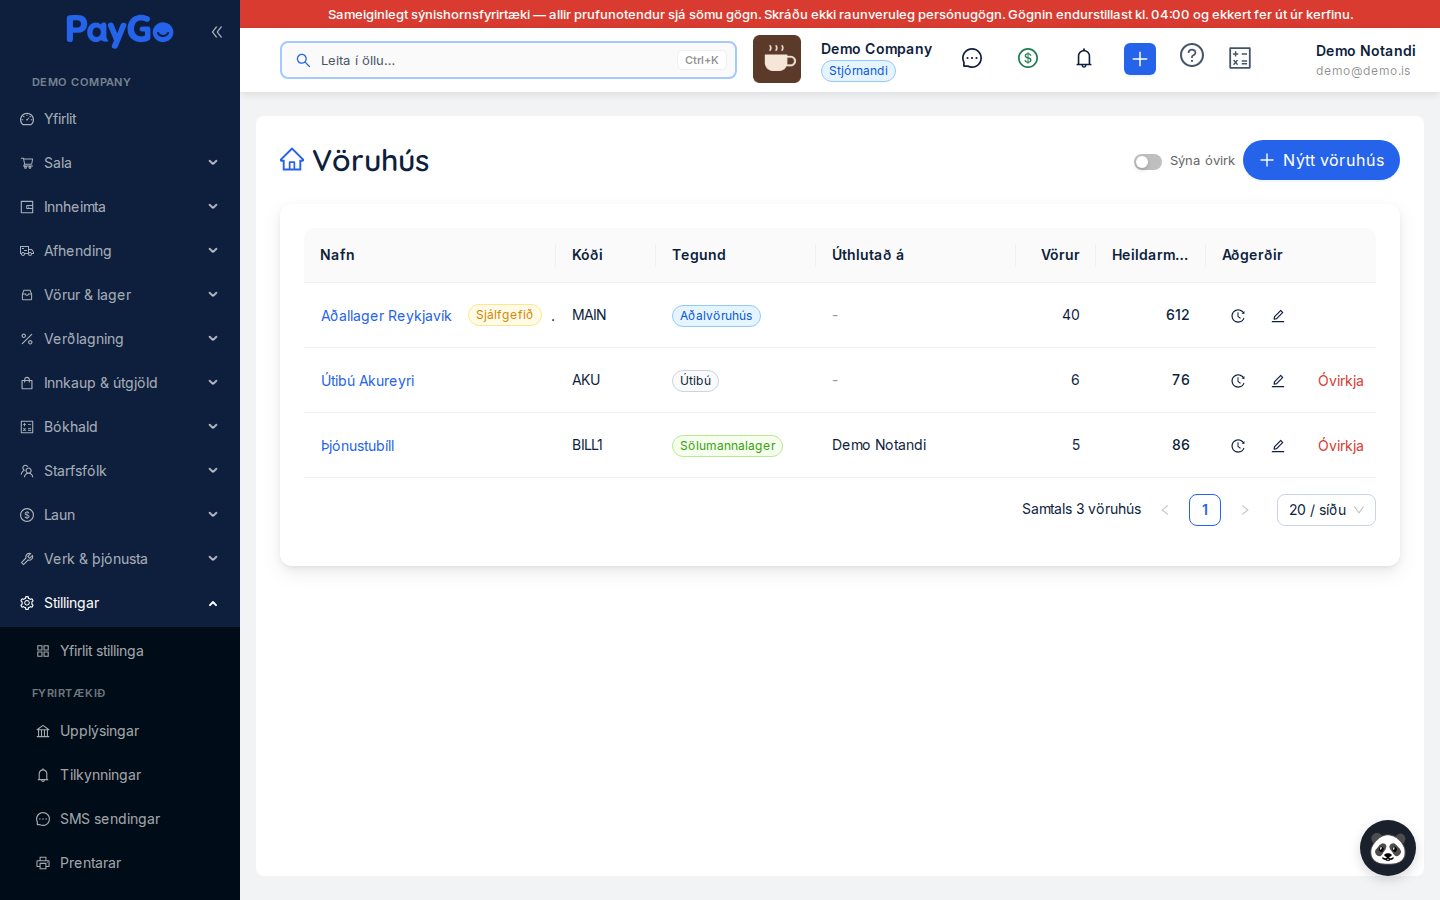Deactivate Þjónustubíll with Óvirkja

pos(1340,446)
